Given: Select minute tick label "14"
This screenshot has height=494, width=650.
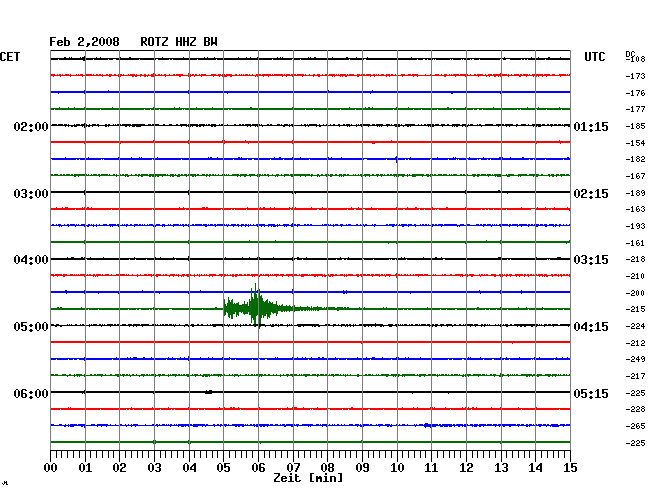Looking at the screenshot, I should (x=535, y=468).
